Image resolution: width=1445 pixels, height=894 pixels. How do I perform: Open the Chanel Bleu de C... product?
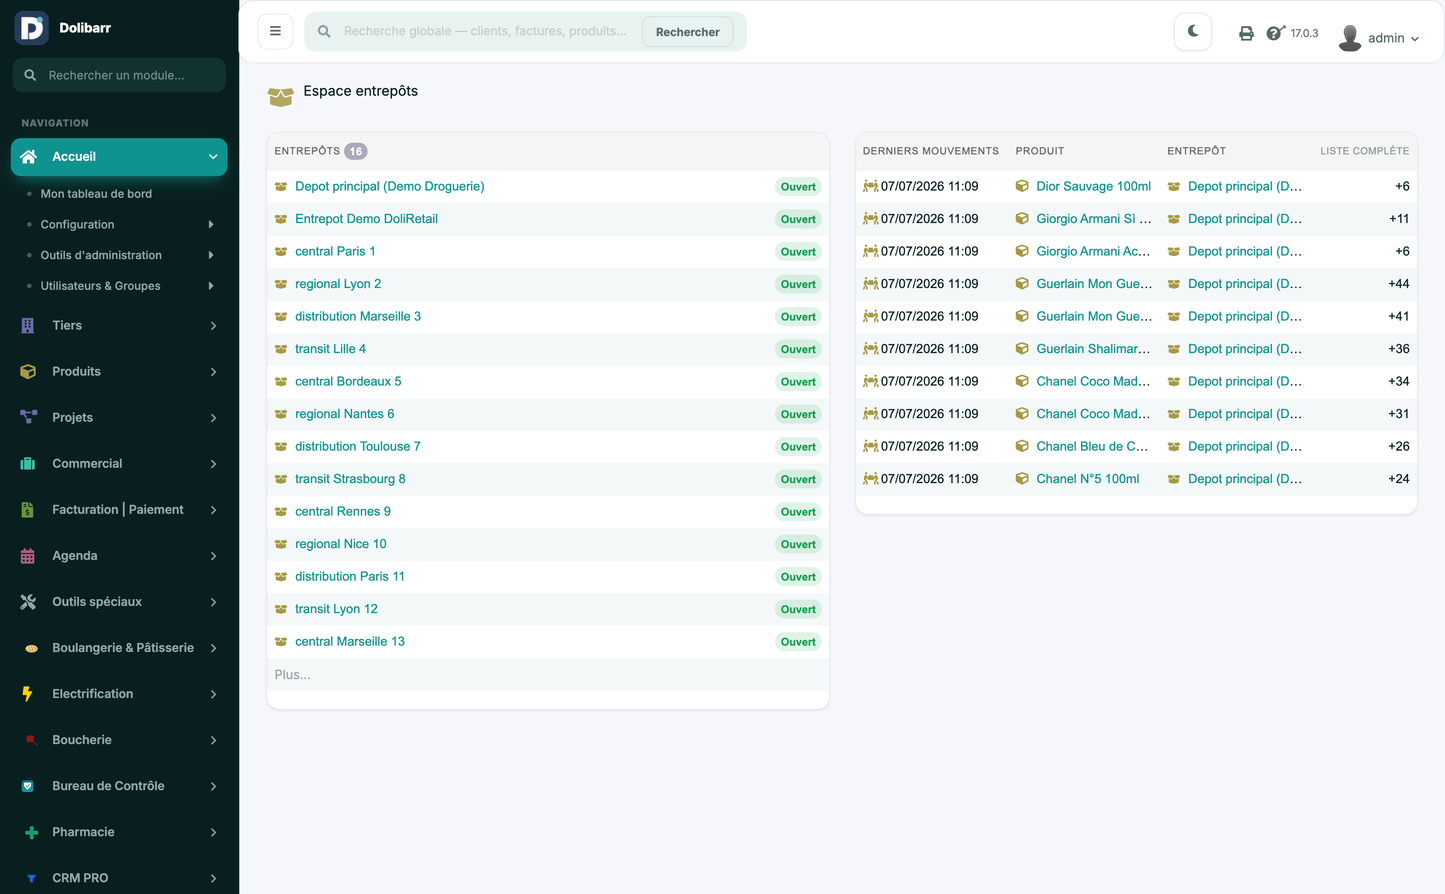1092,447
